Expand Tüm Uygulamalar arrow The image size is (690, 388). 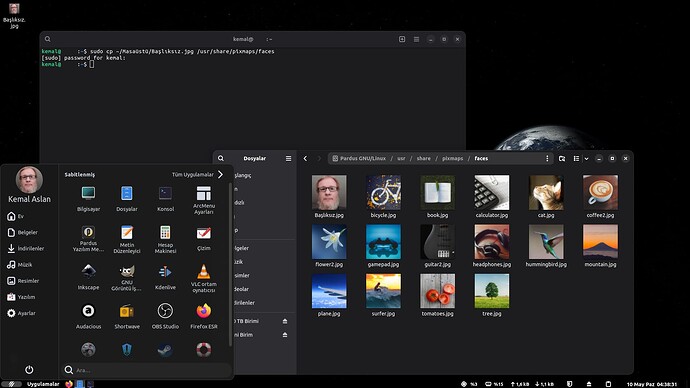(220, 175)
